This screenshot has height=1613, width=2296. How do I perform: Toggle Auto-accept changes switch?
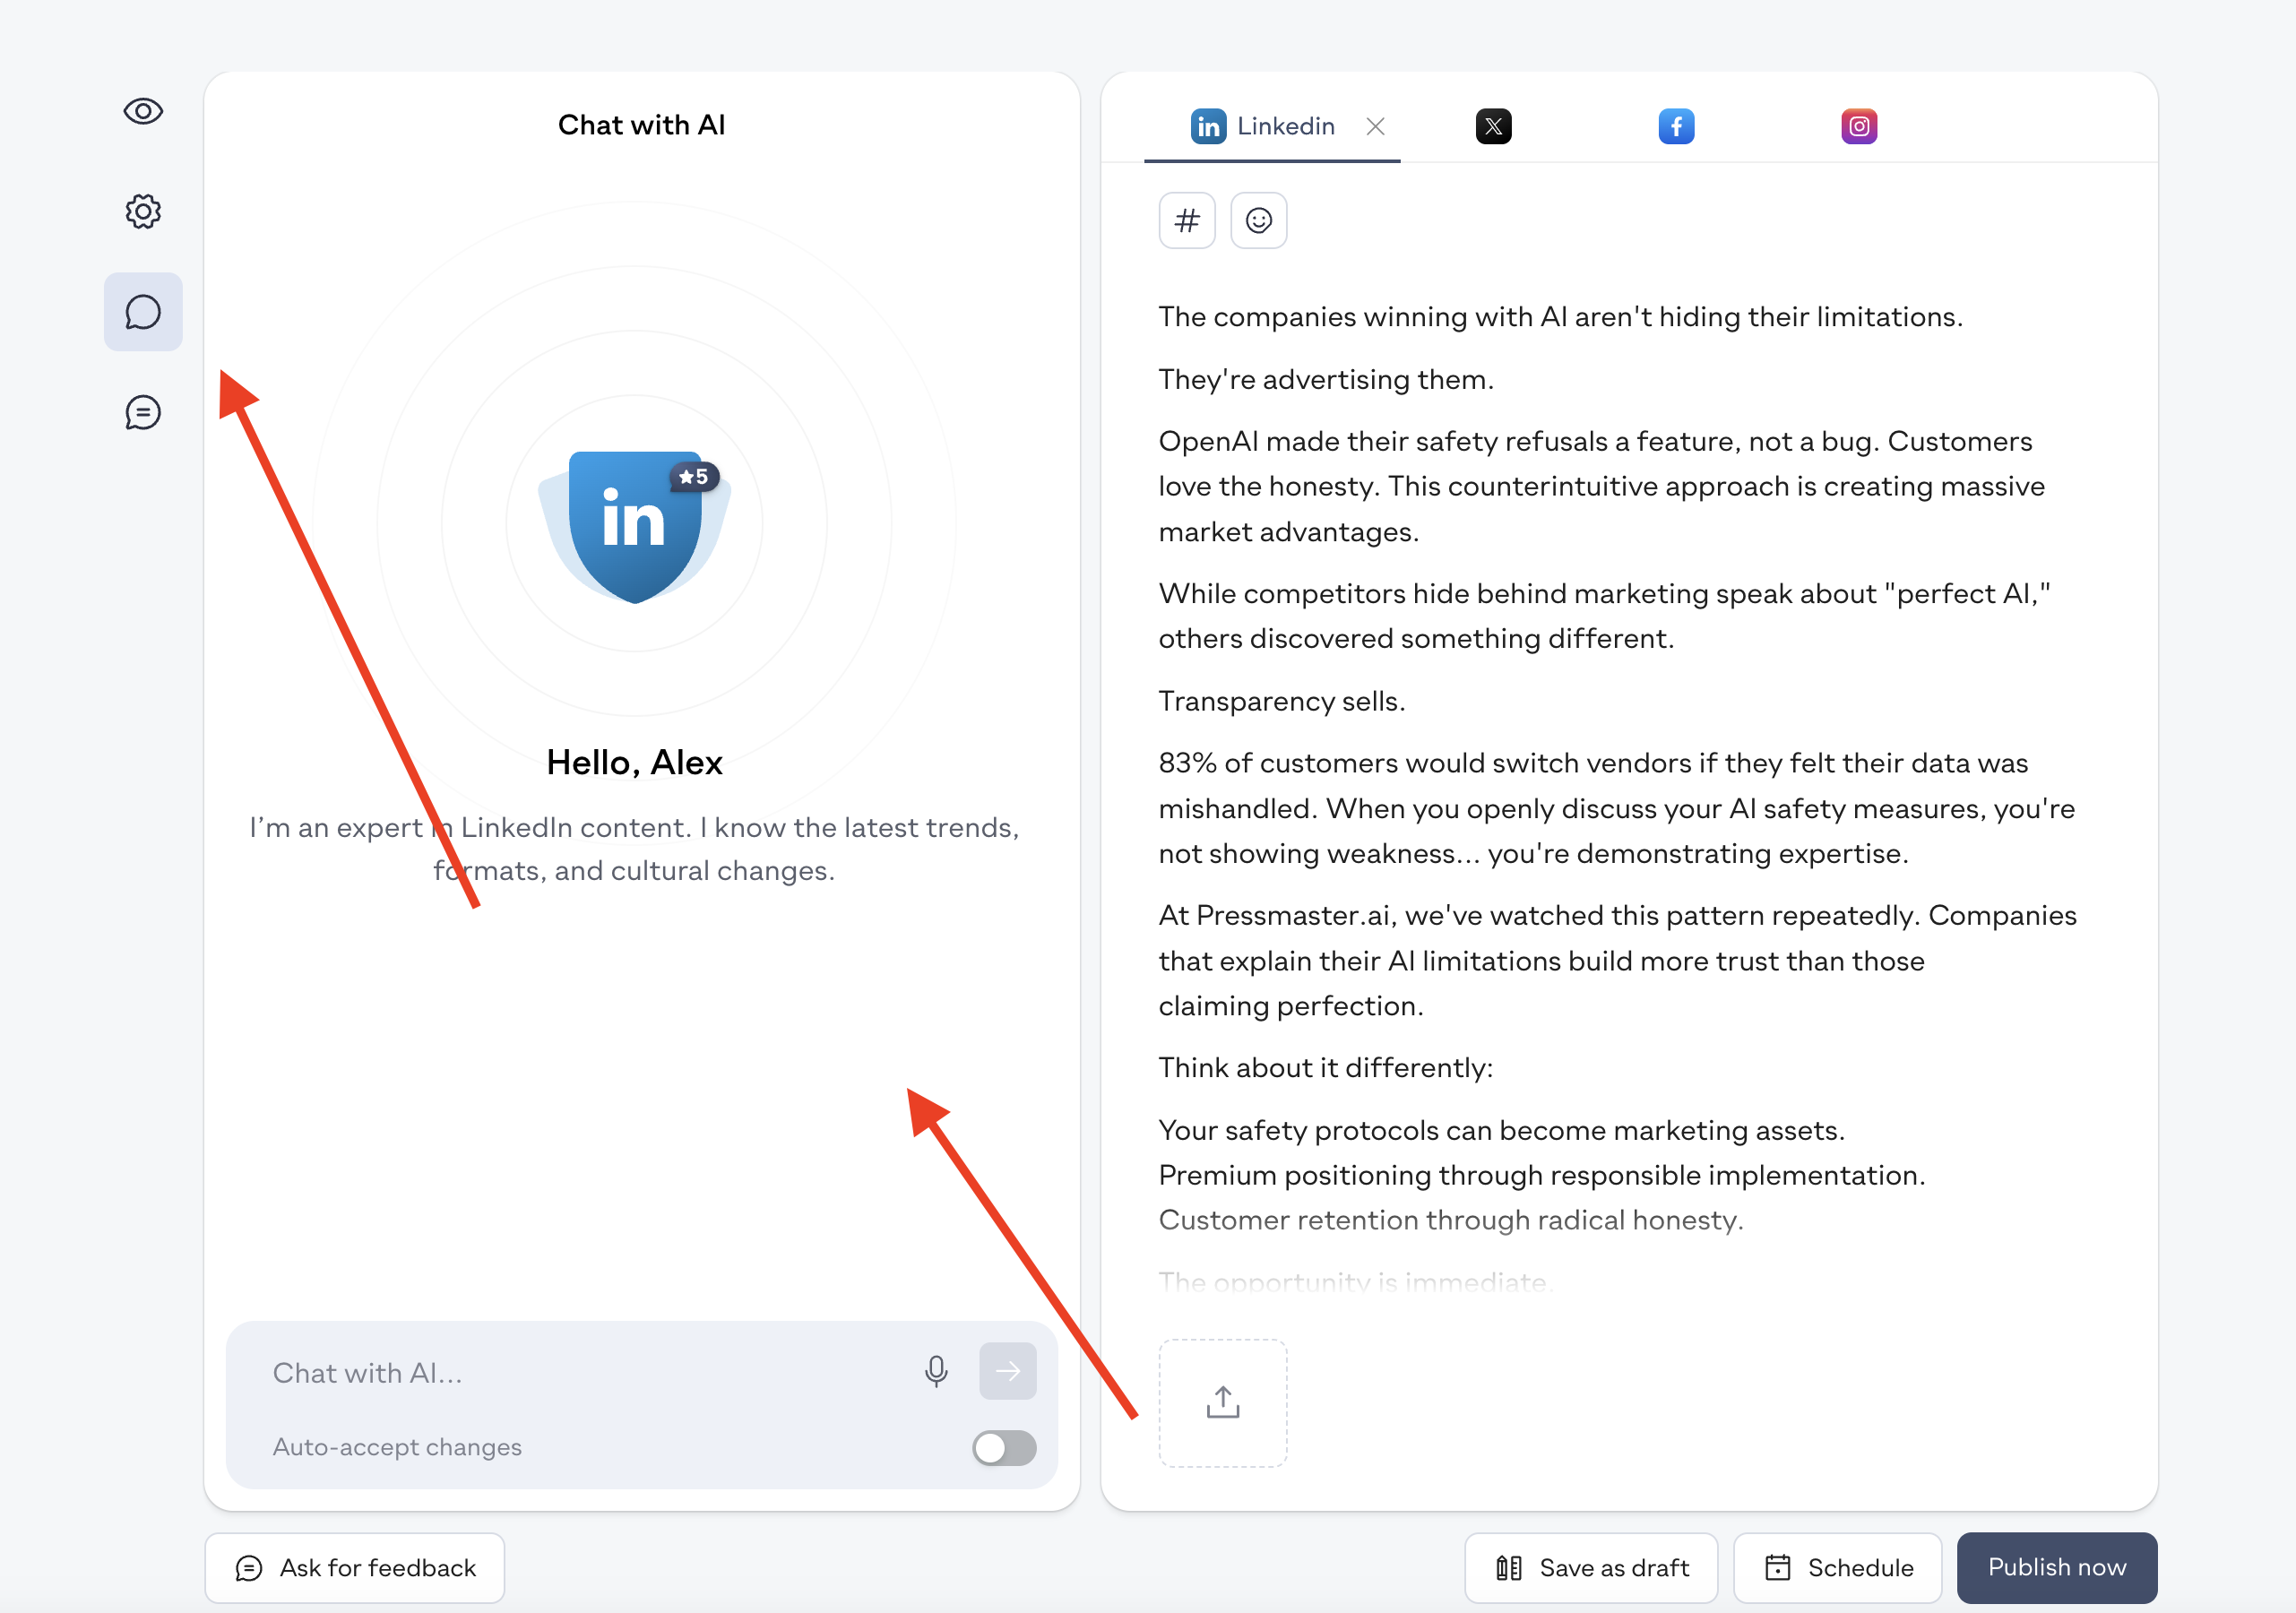(x=1004, y=1447)
